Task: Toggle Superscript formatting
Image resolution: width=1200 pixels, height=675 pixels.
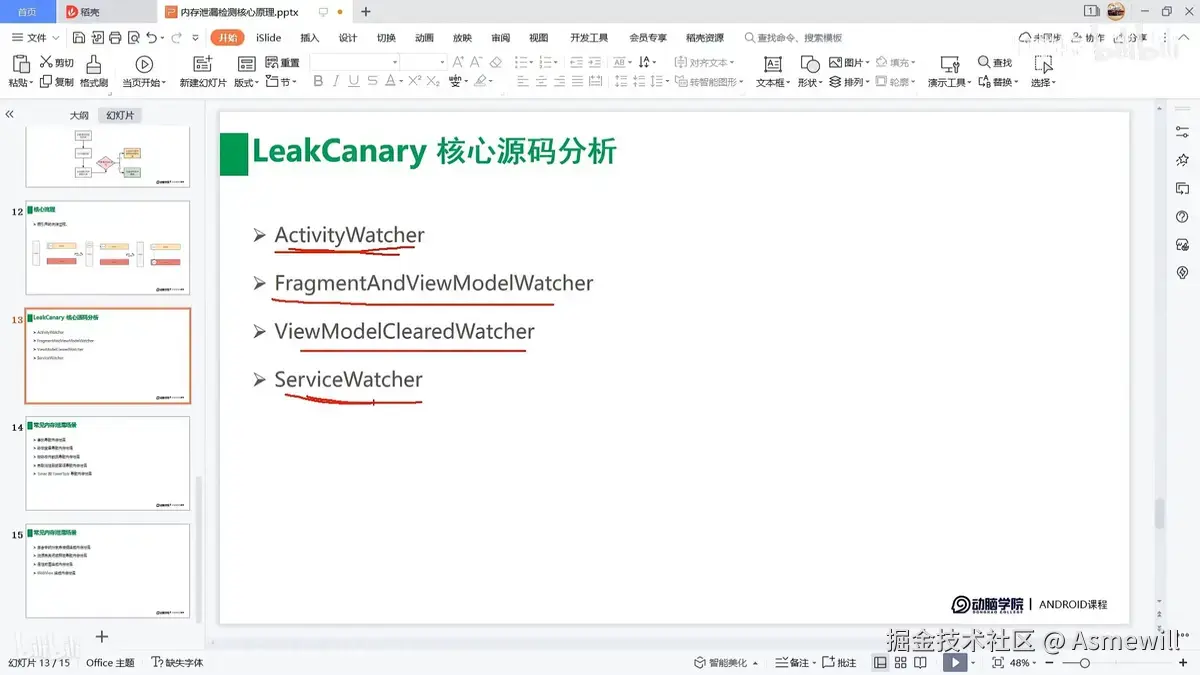Action: click(412, 82)
